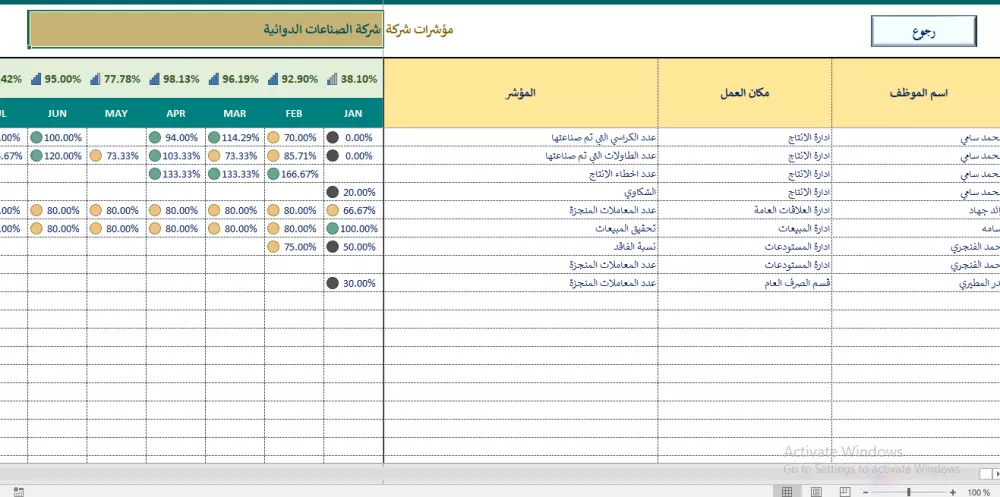Select the تحقيق المبيعات indicator cell
The width and height of the screenshot is (1000, 497).
tap(520, 228)
